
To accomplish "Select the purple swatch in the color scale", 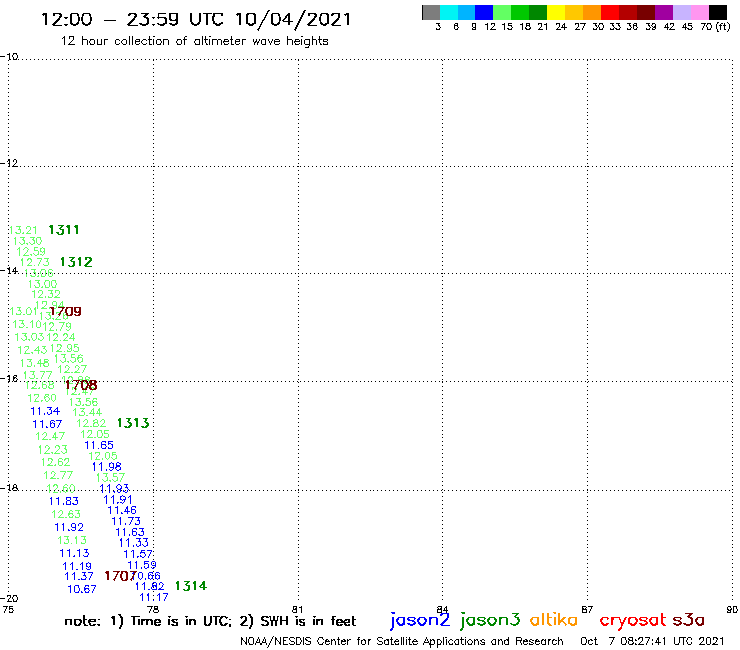I will coord(663,12).
